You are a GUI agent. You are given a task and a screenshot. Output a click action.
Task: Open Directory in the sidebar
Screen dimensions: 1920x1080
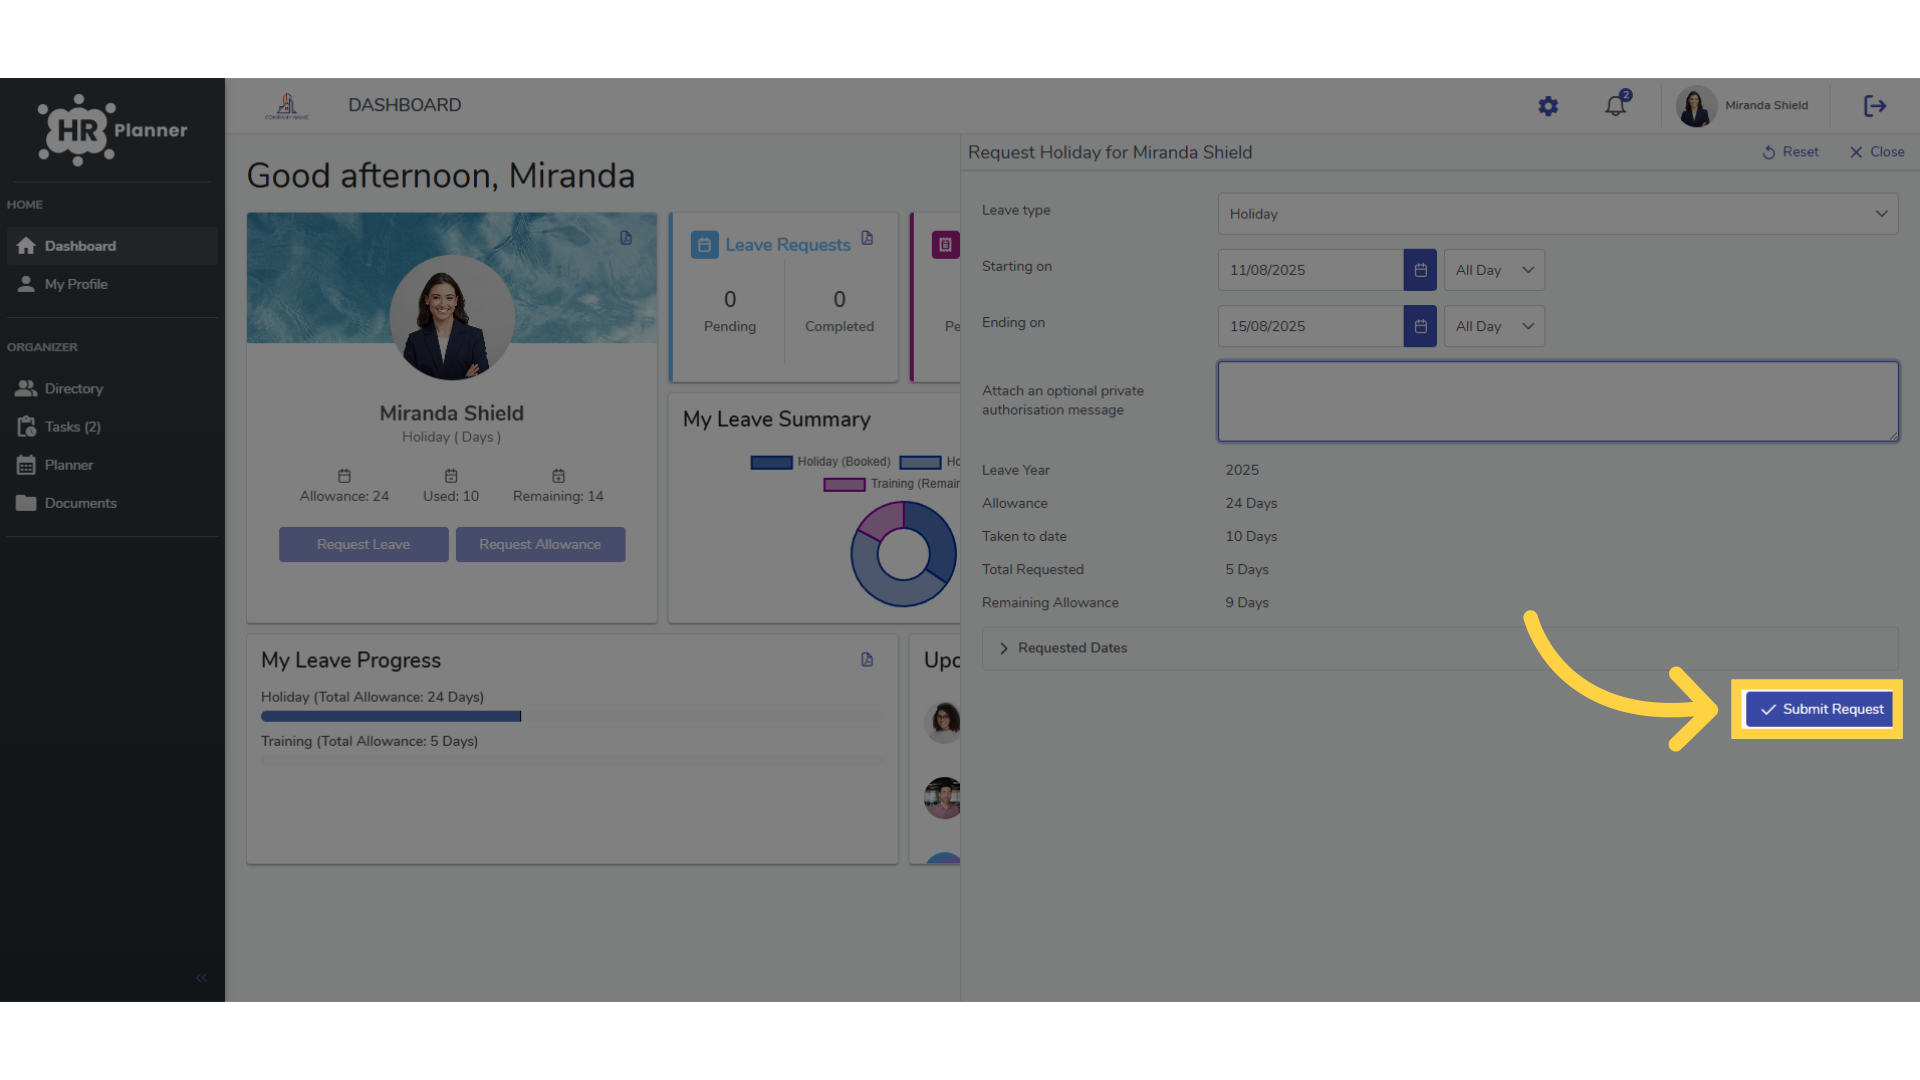point(112,389)
